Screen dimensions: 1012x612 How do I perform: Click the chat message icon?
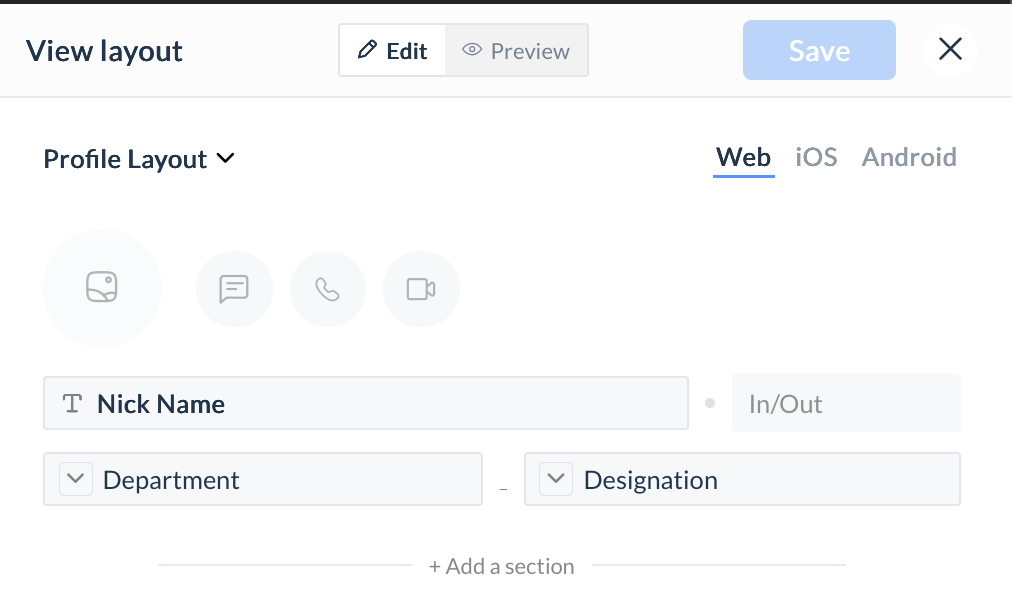click(234, 289)
